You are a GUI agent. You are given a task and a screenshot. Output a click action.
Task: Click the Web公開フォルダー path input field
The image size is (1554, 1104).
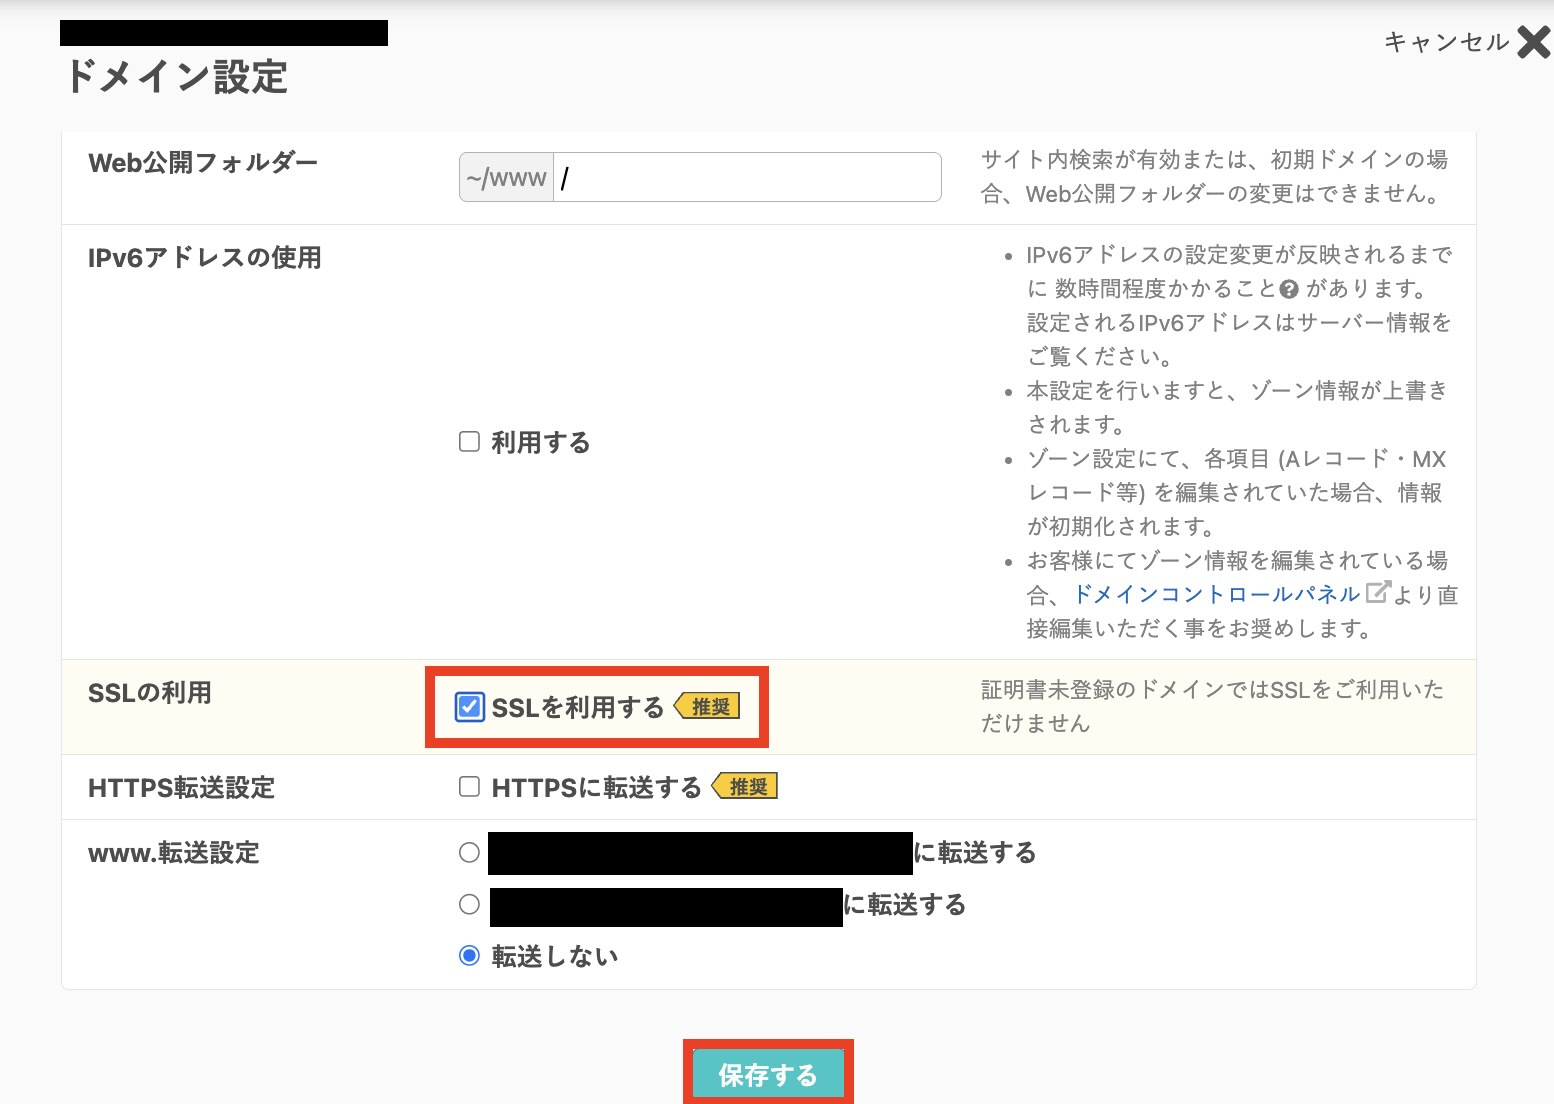click(x=747, y=178)
